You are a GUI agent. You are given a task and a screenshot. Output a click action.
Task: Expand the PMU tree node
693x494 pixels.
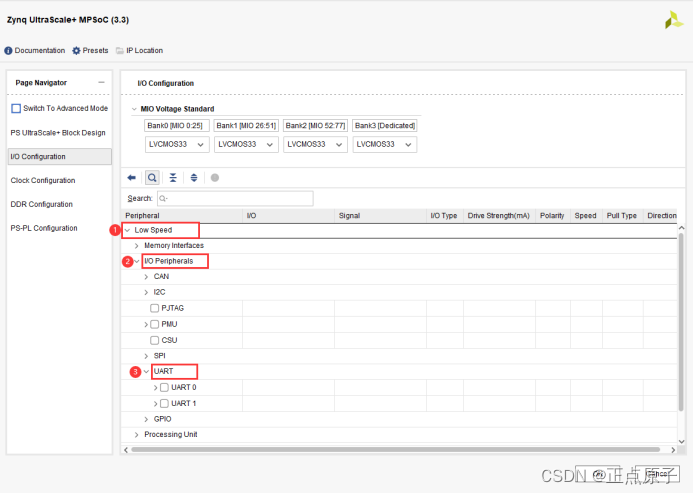(146, 324)
